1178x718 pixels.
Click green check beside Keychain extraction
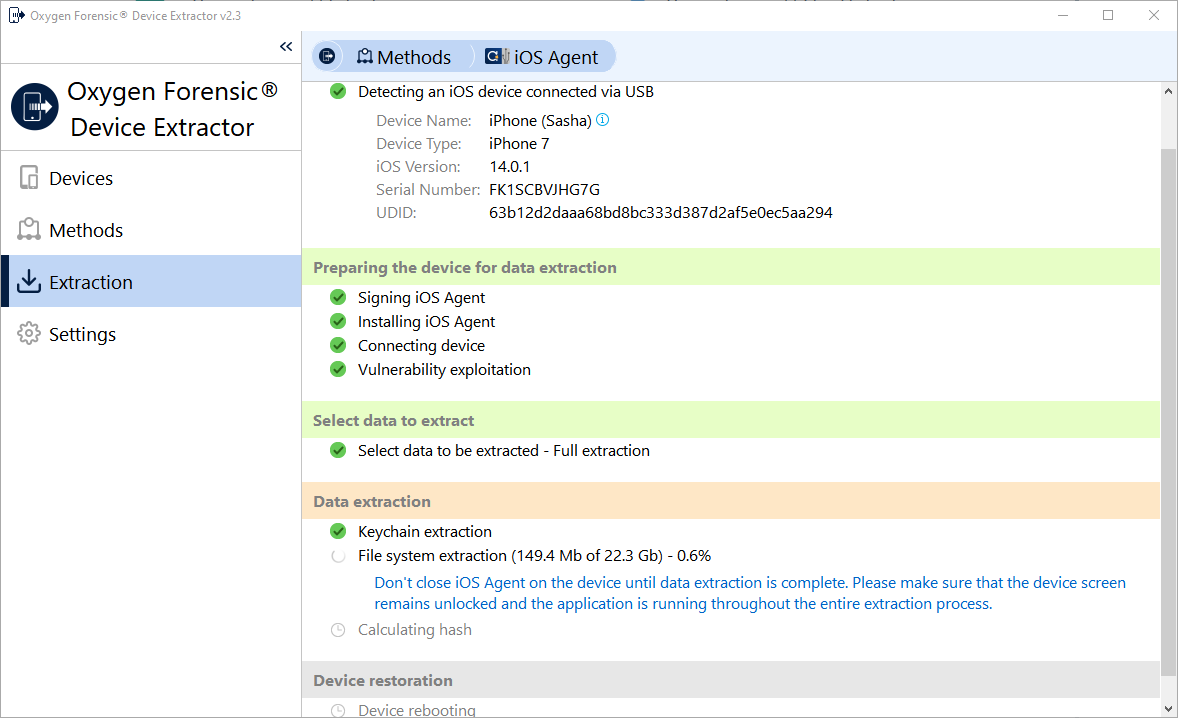[x=338, y=532]
